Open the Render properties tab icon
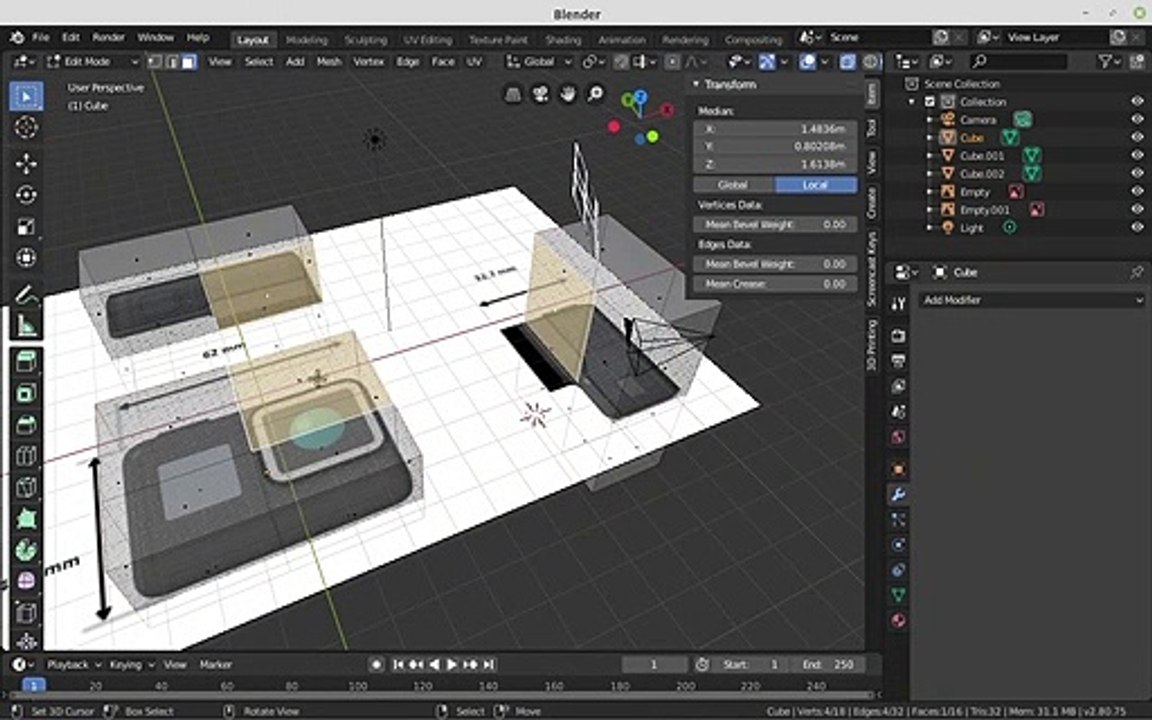The width and height of the screenshot is (1152, 720). [x=898, y=335]
